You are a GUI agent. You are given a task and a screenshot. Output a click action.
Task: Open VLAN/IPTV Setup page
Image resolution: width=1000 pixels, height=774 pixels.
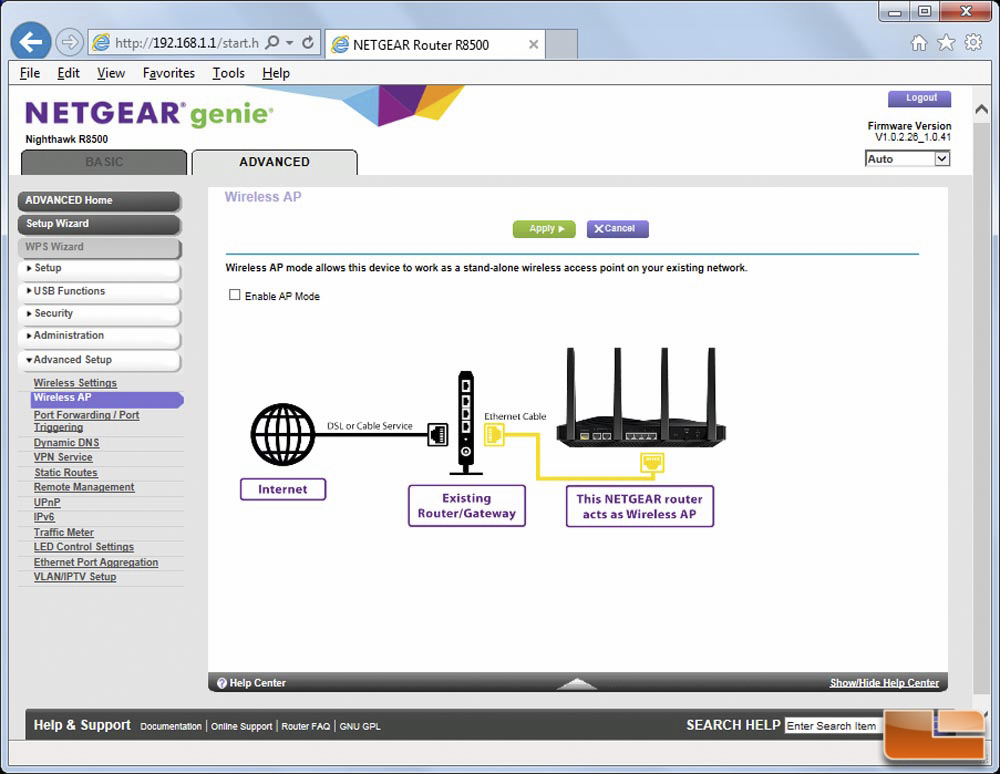click(75, 577)
